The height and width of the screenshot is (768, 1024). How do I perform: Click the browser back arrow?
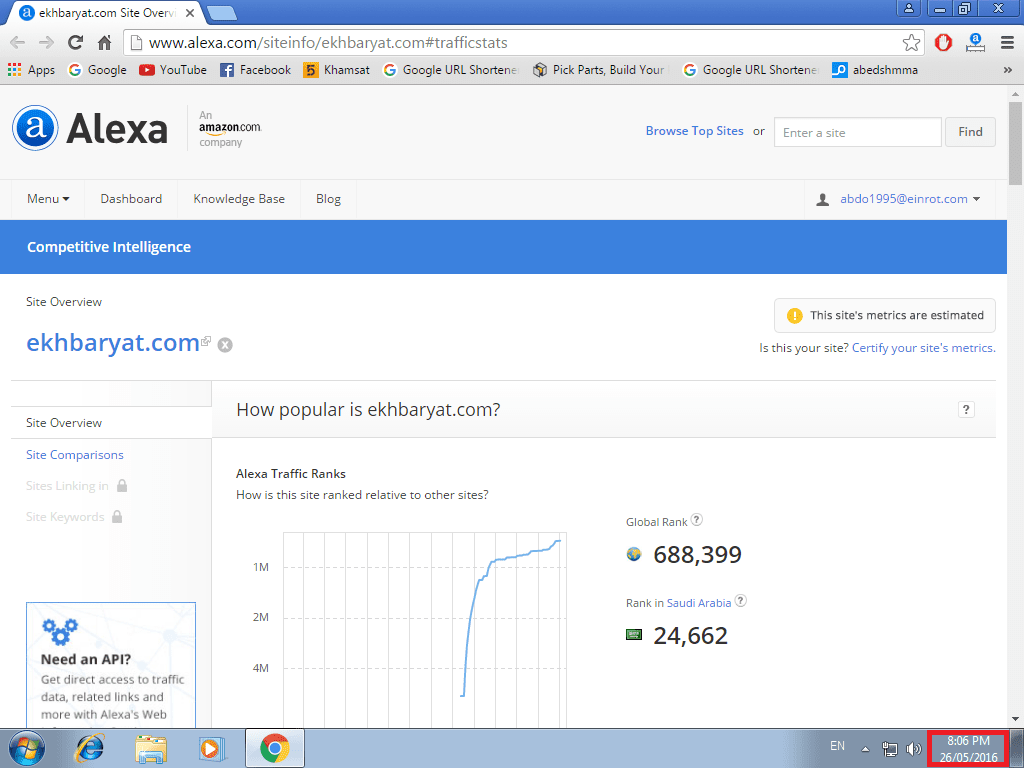tap(18, 43)
